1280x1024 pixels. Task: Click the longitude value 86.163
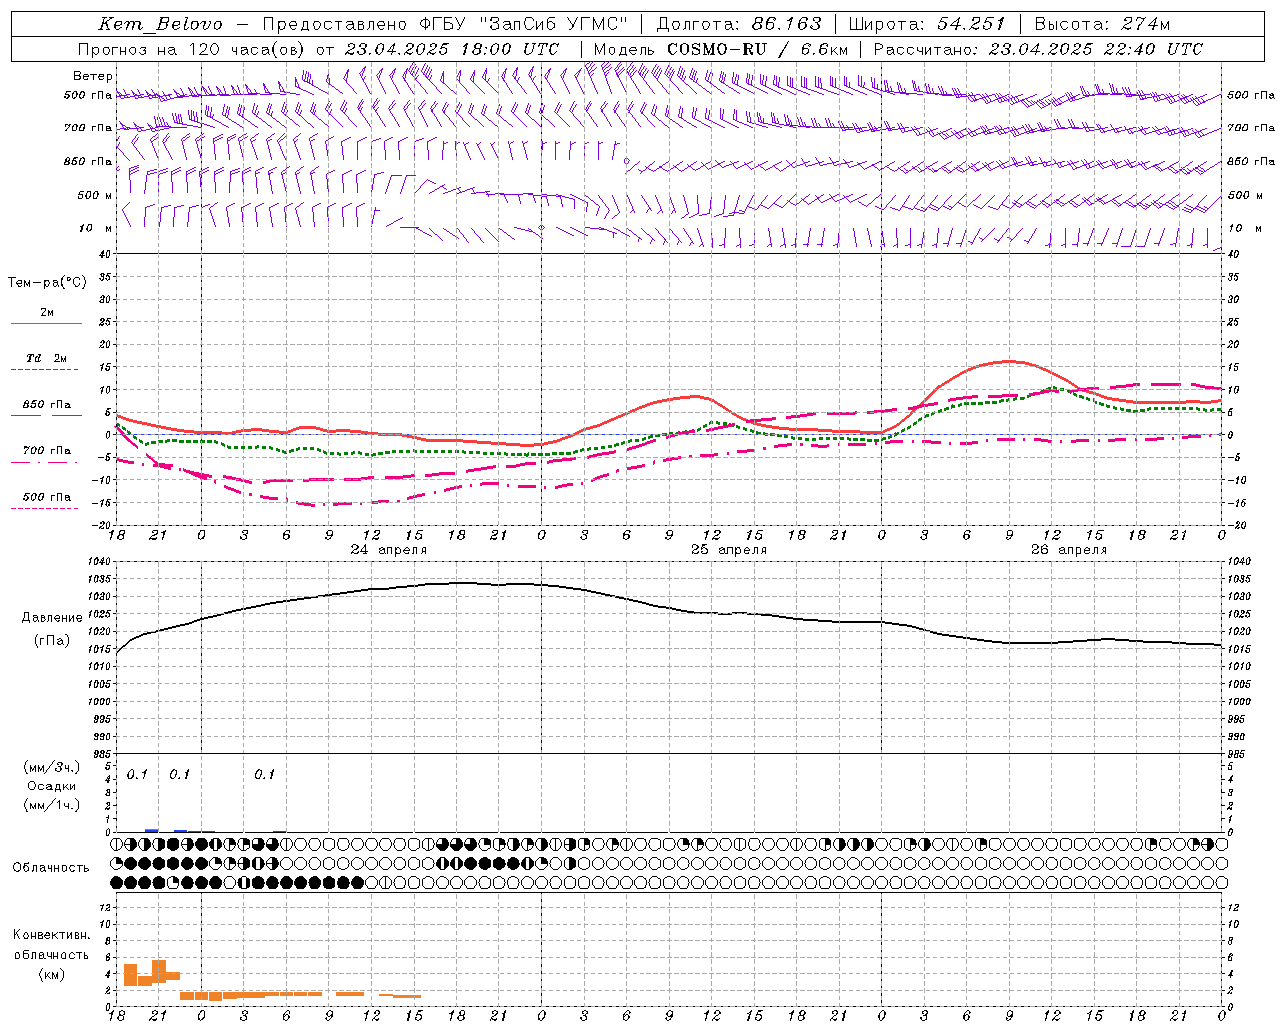(x=787, y=24)
